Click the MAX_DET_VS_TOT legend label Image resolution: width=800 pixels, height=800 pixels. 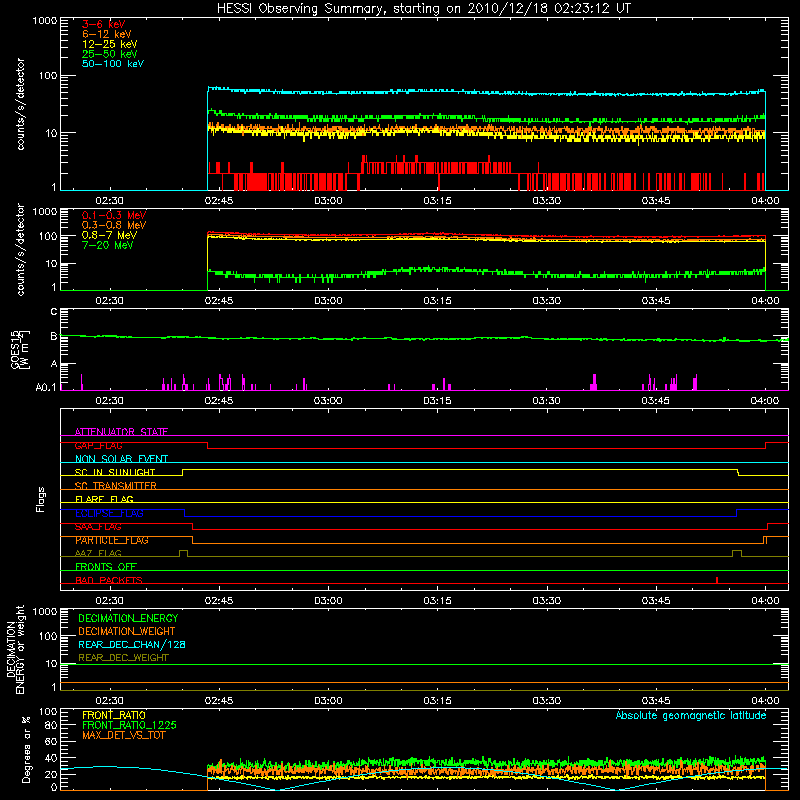[x=123, y=735]
